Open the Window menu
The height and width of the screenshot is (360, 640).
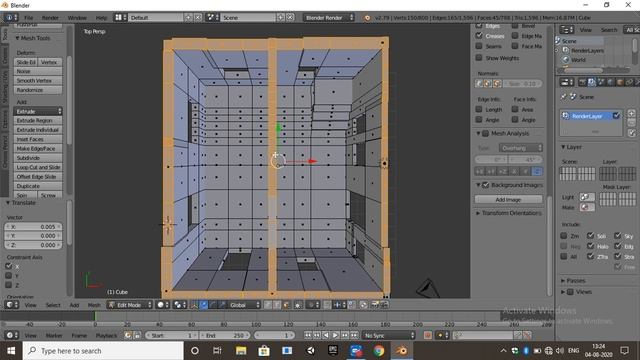(77, 18)
